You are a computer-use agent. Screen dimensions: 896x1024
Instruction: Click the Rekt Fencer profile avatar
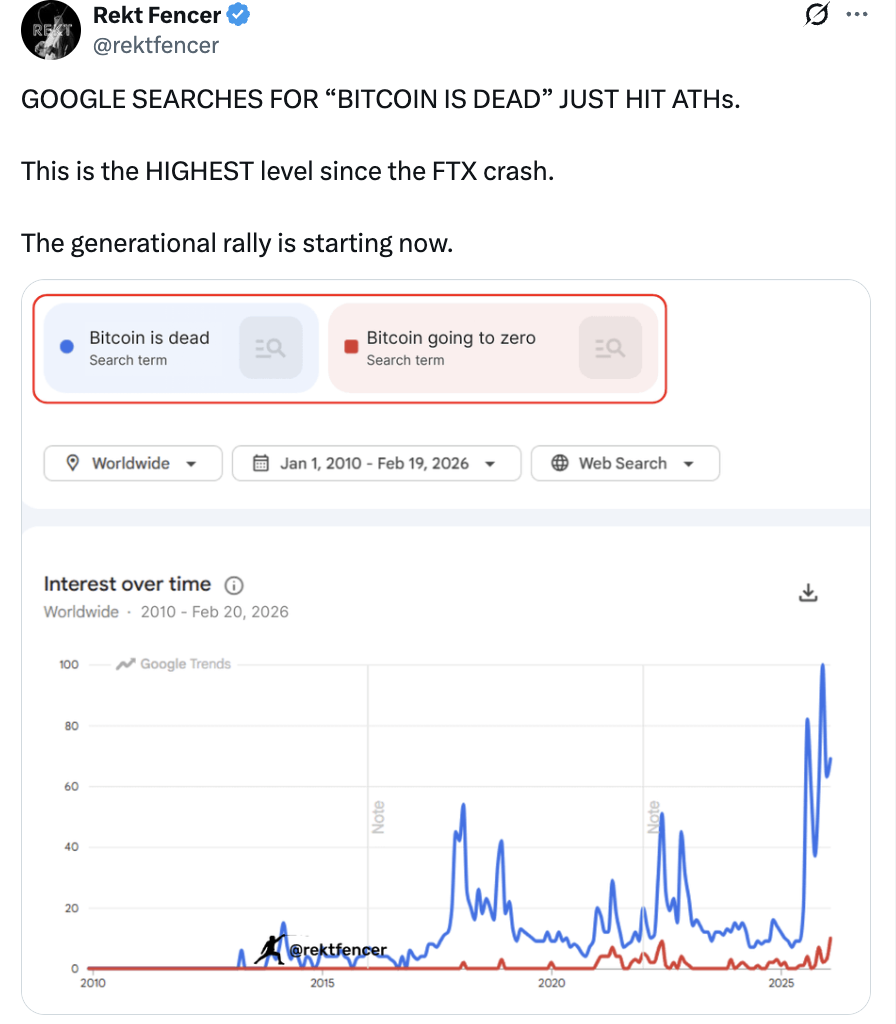[44, 30]
